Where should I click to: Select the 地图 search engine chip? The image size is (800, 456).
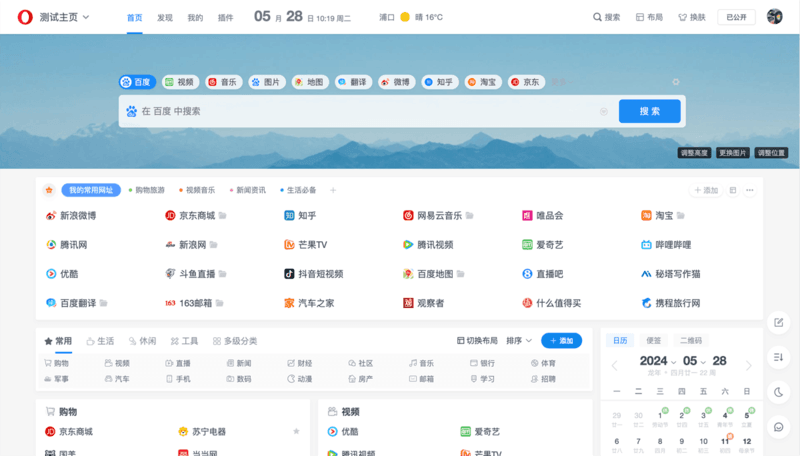(310, 82)
